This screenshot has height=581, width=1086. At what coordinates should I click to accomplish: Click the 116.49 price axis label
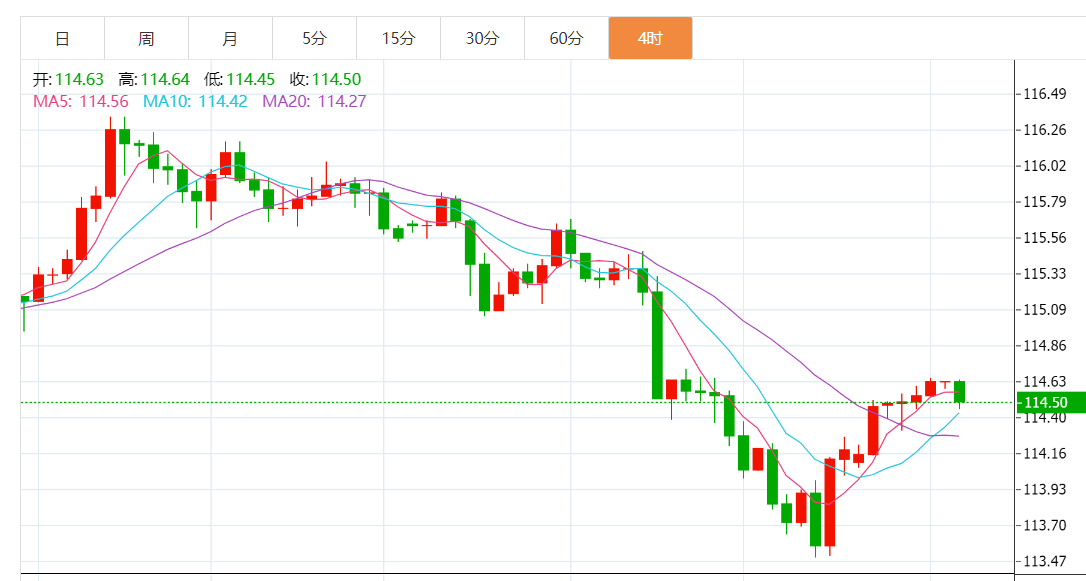(x=1047, y=93)
